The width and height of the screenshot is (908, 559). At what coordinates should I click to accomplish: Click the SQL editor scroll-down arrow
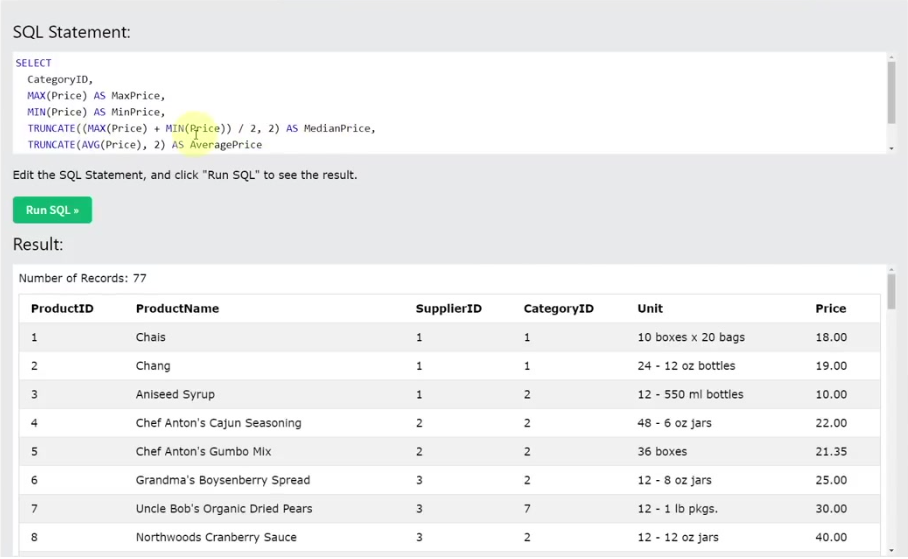click(891, 149)
